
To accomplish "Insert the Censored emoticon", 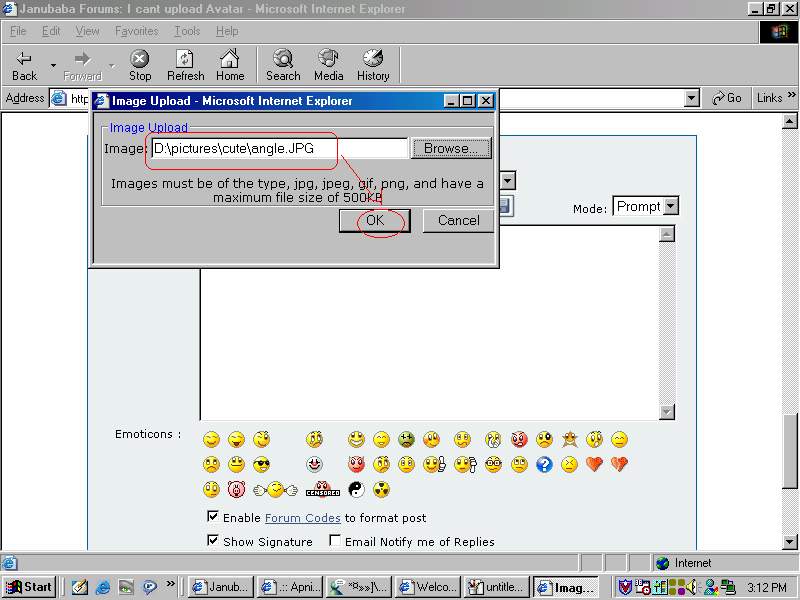I will (322, 489).
